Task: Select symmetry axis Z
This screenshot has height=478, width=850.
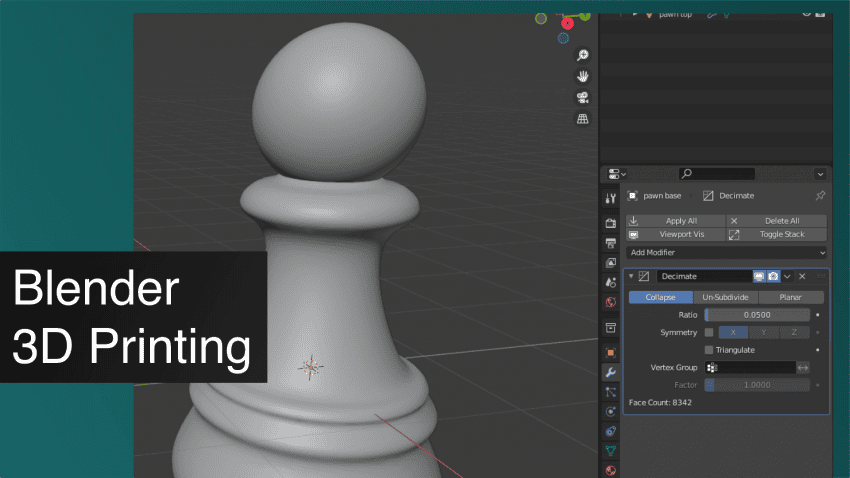Action: pos(794,332)
